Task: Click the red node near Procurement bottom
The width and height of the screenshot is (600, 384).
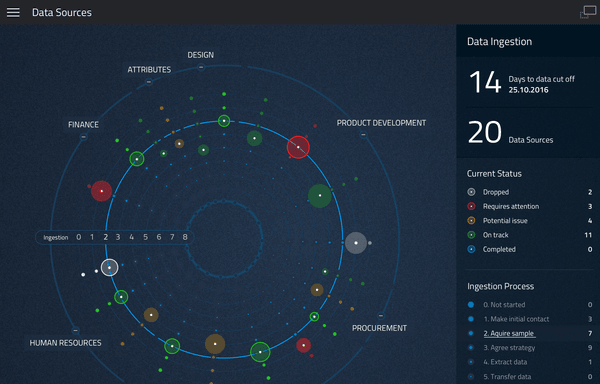Action: [303, 345]
